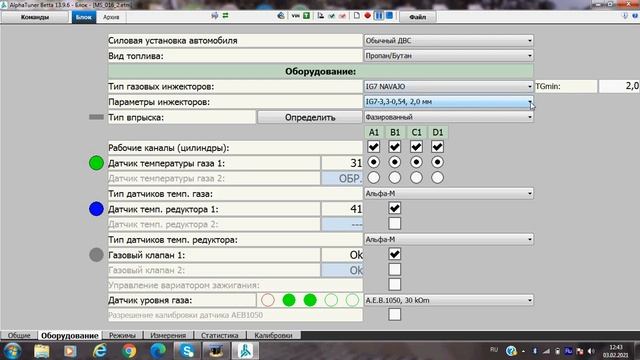The height and width of the screenshot is (360, 640).
Task: Click the graph-like icon after green T
Action: pos(320,16)
